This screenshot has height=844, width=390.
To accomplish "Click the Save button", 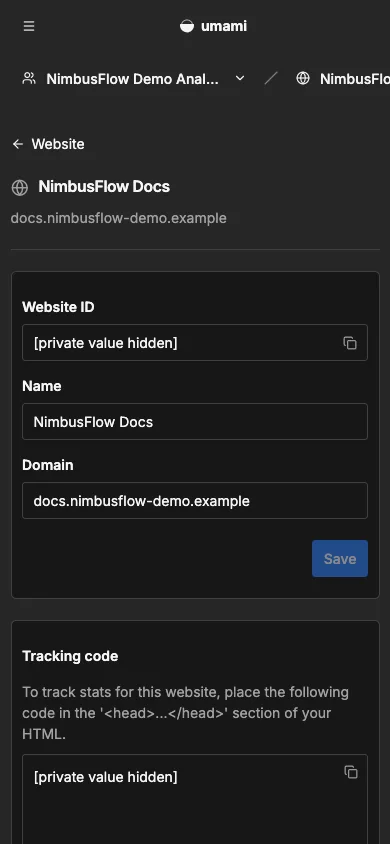I will [x=340, y=559].
